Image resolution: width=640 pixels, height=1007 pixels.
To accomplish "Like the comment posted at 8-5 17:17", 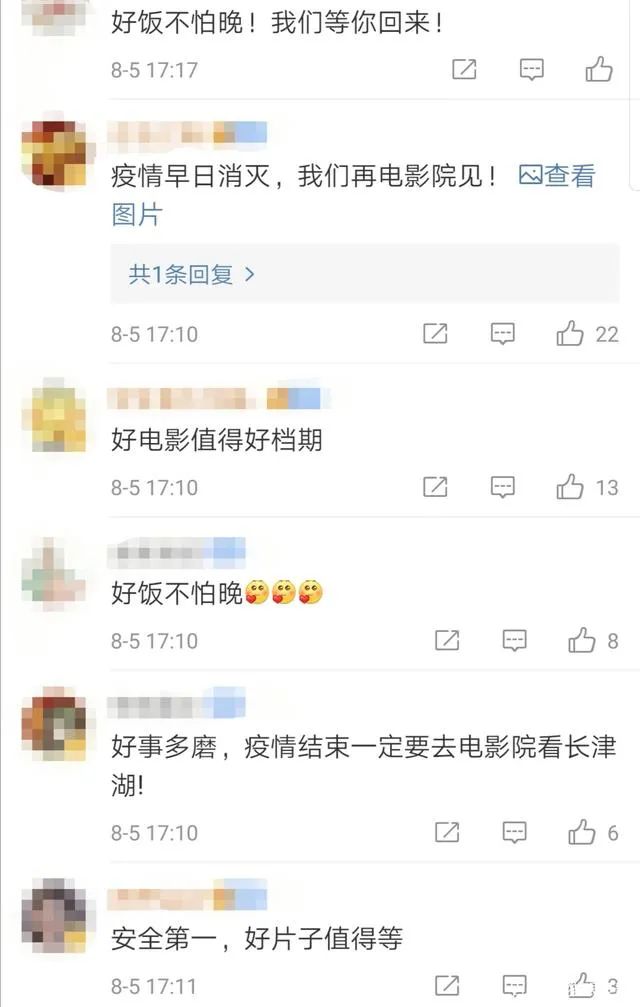I will coord(599,69).
